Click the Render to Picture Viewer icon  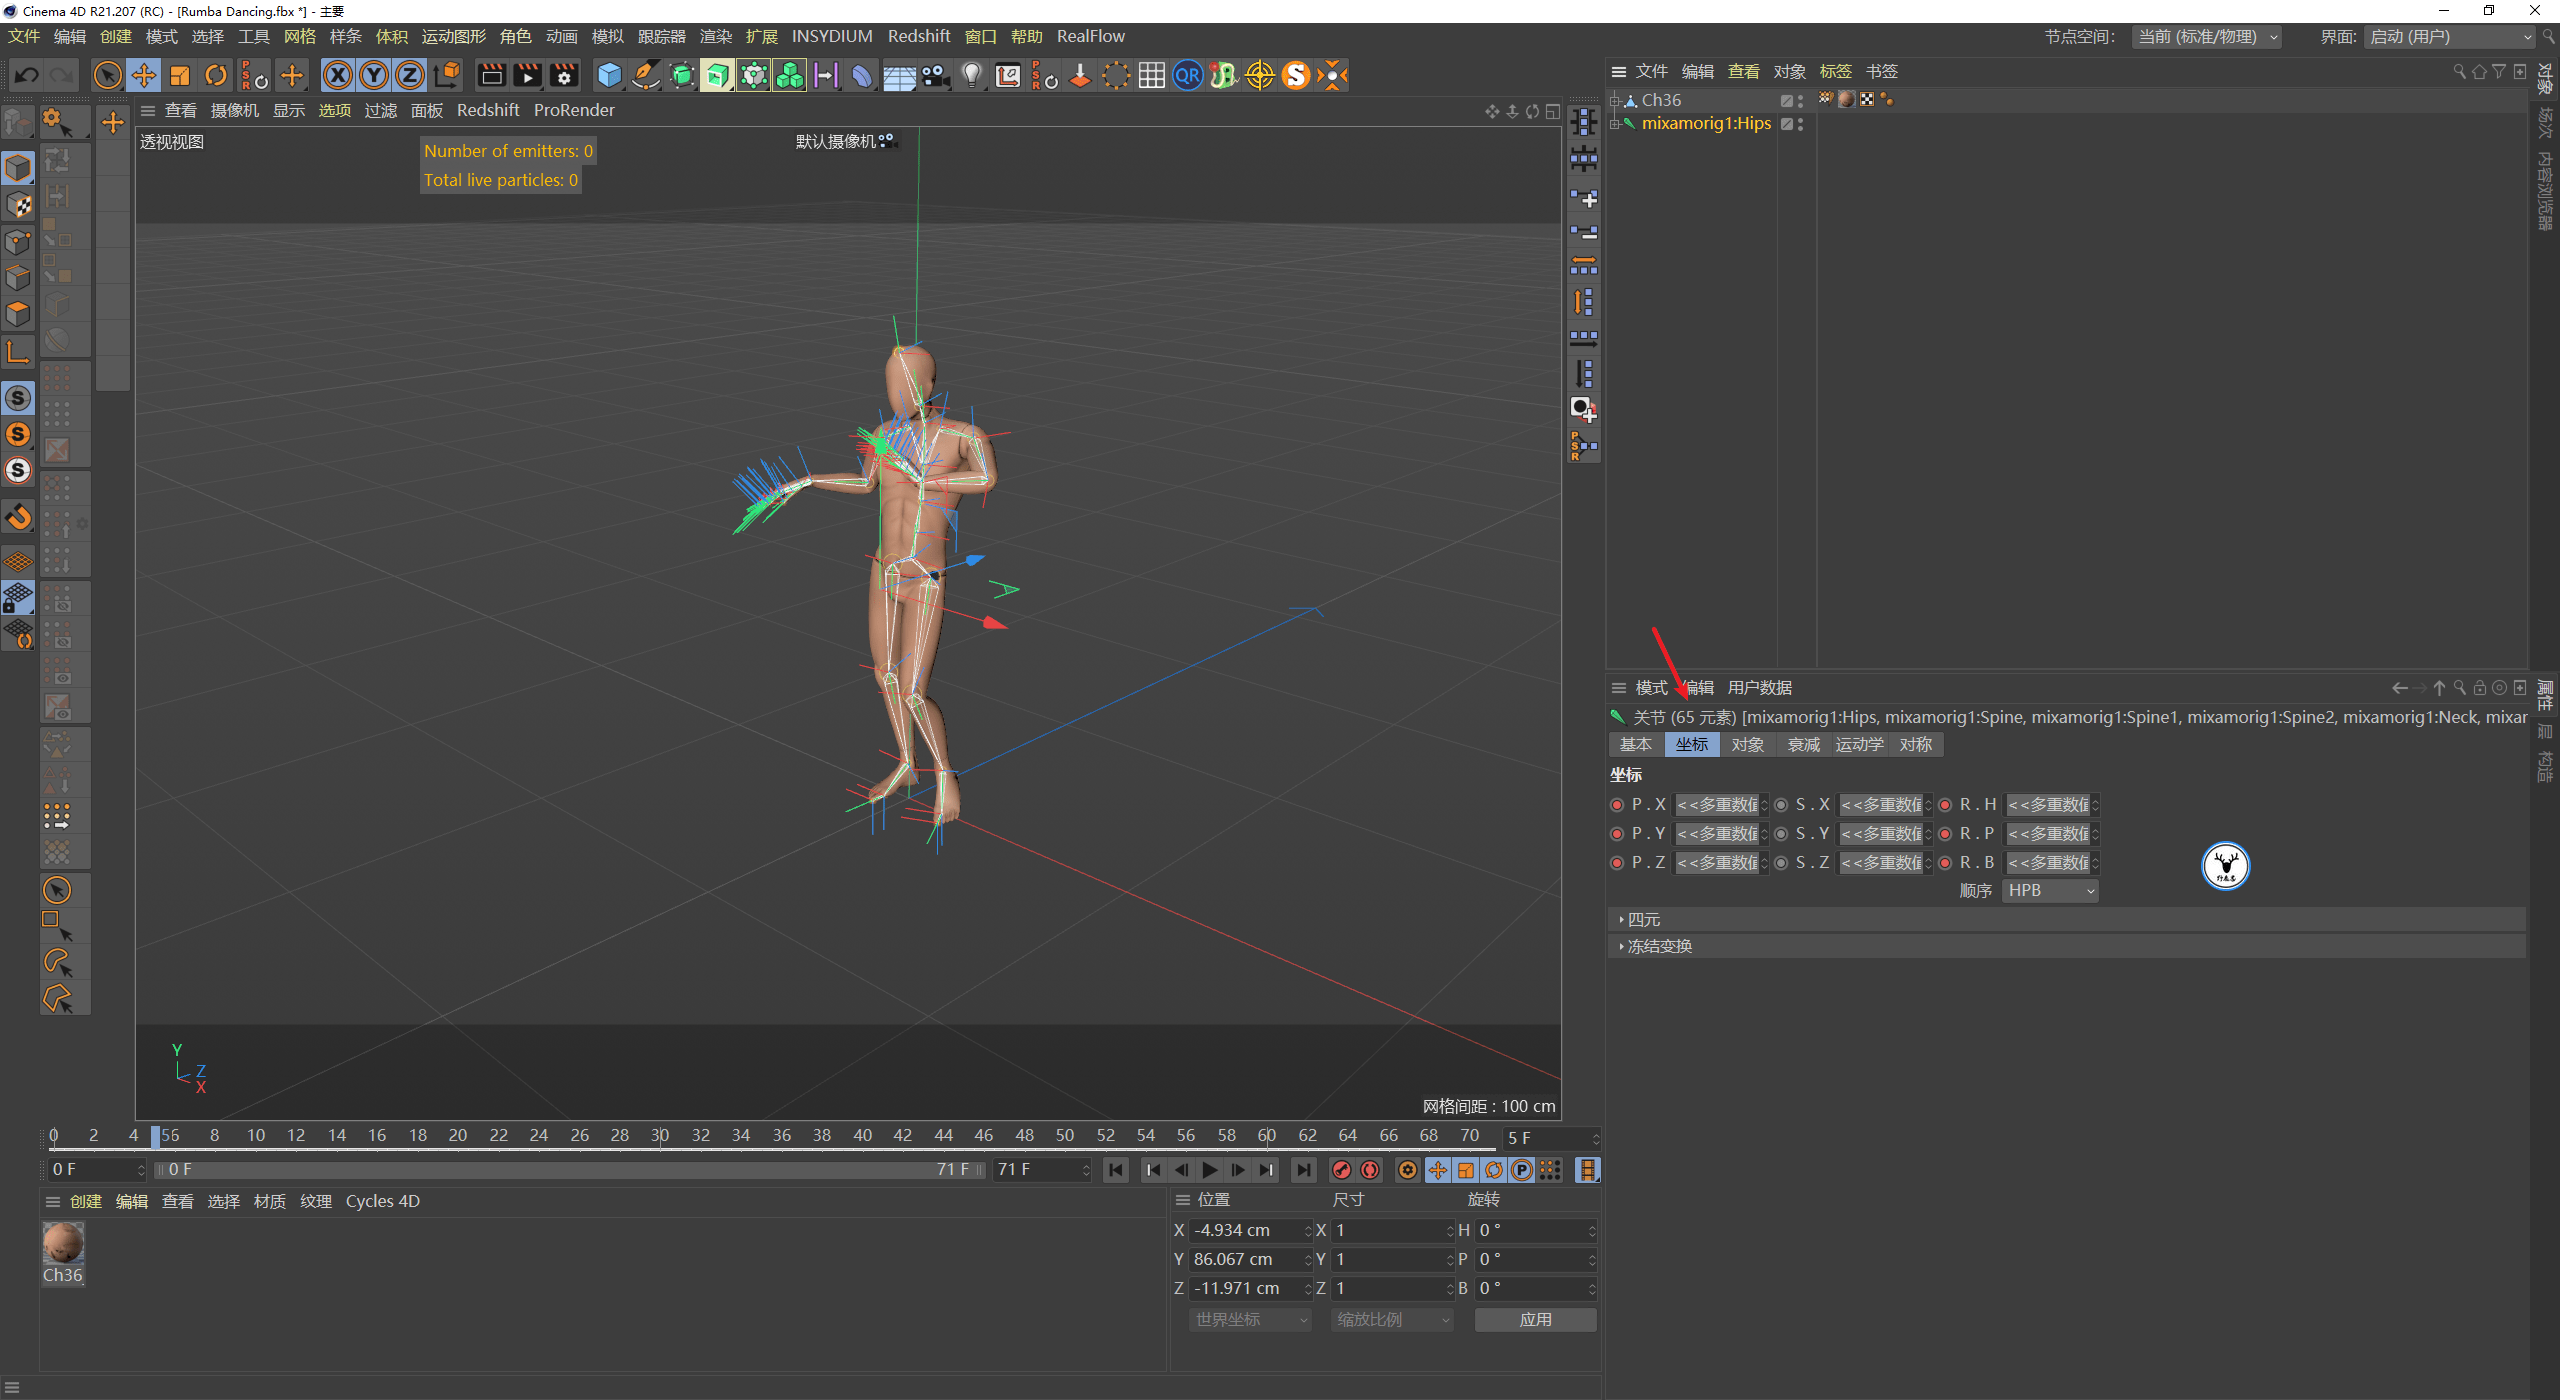point(527,75)
